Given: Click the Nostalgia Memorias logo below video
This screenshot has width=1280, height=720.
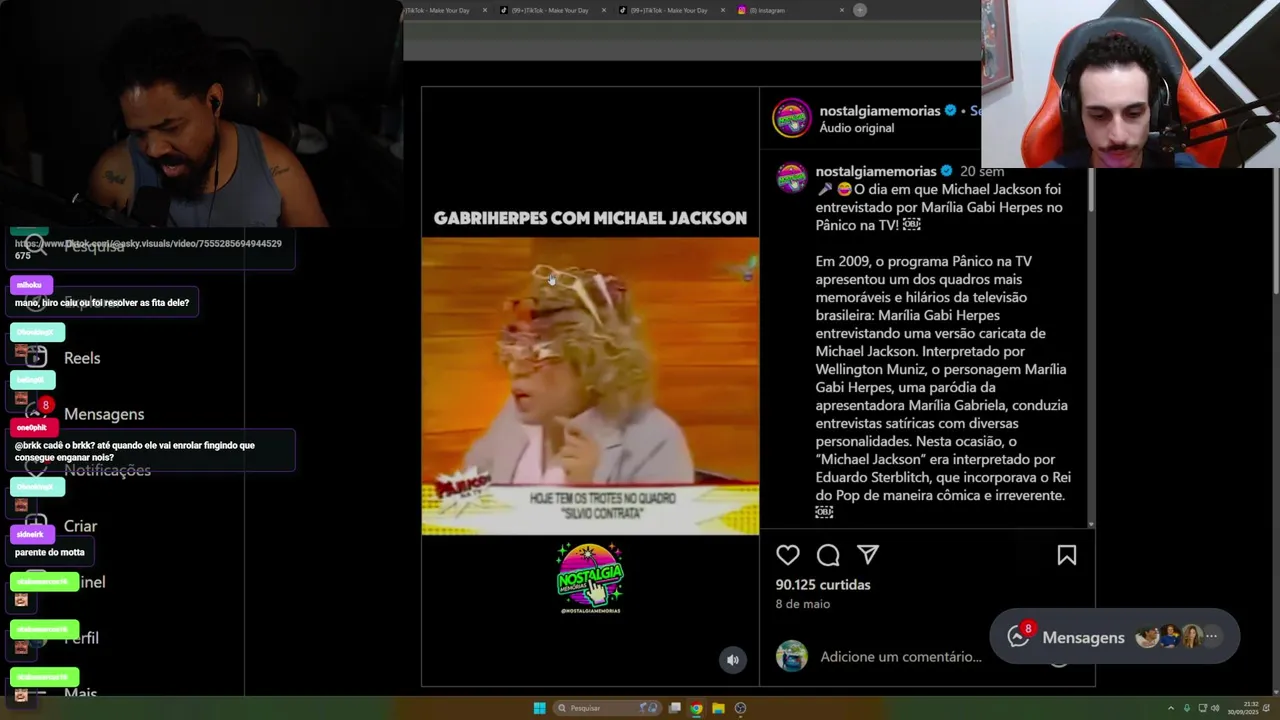Looking at the screenshot, I should [590, 577].
